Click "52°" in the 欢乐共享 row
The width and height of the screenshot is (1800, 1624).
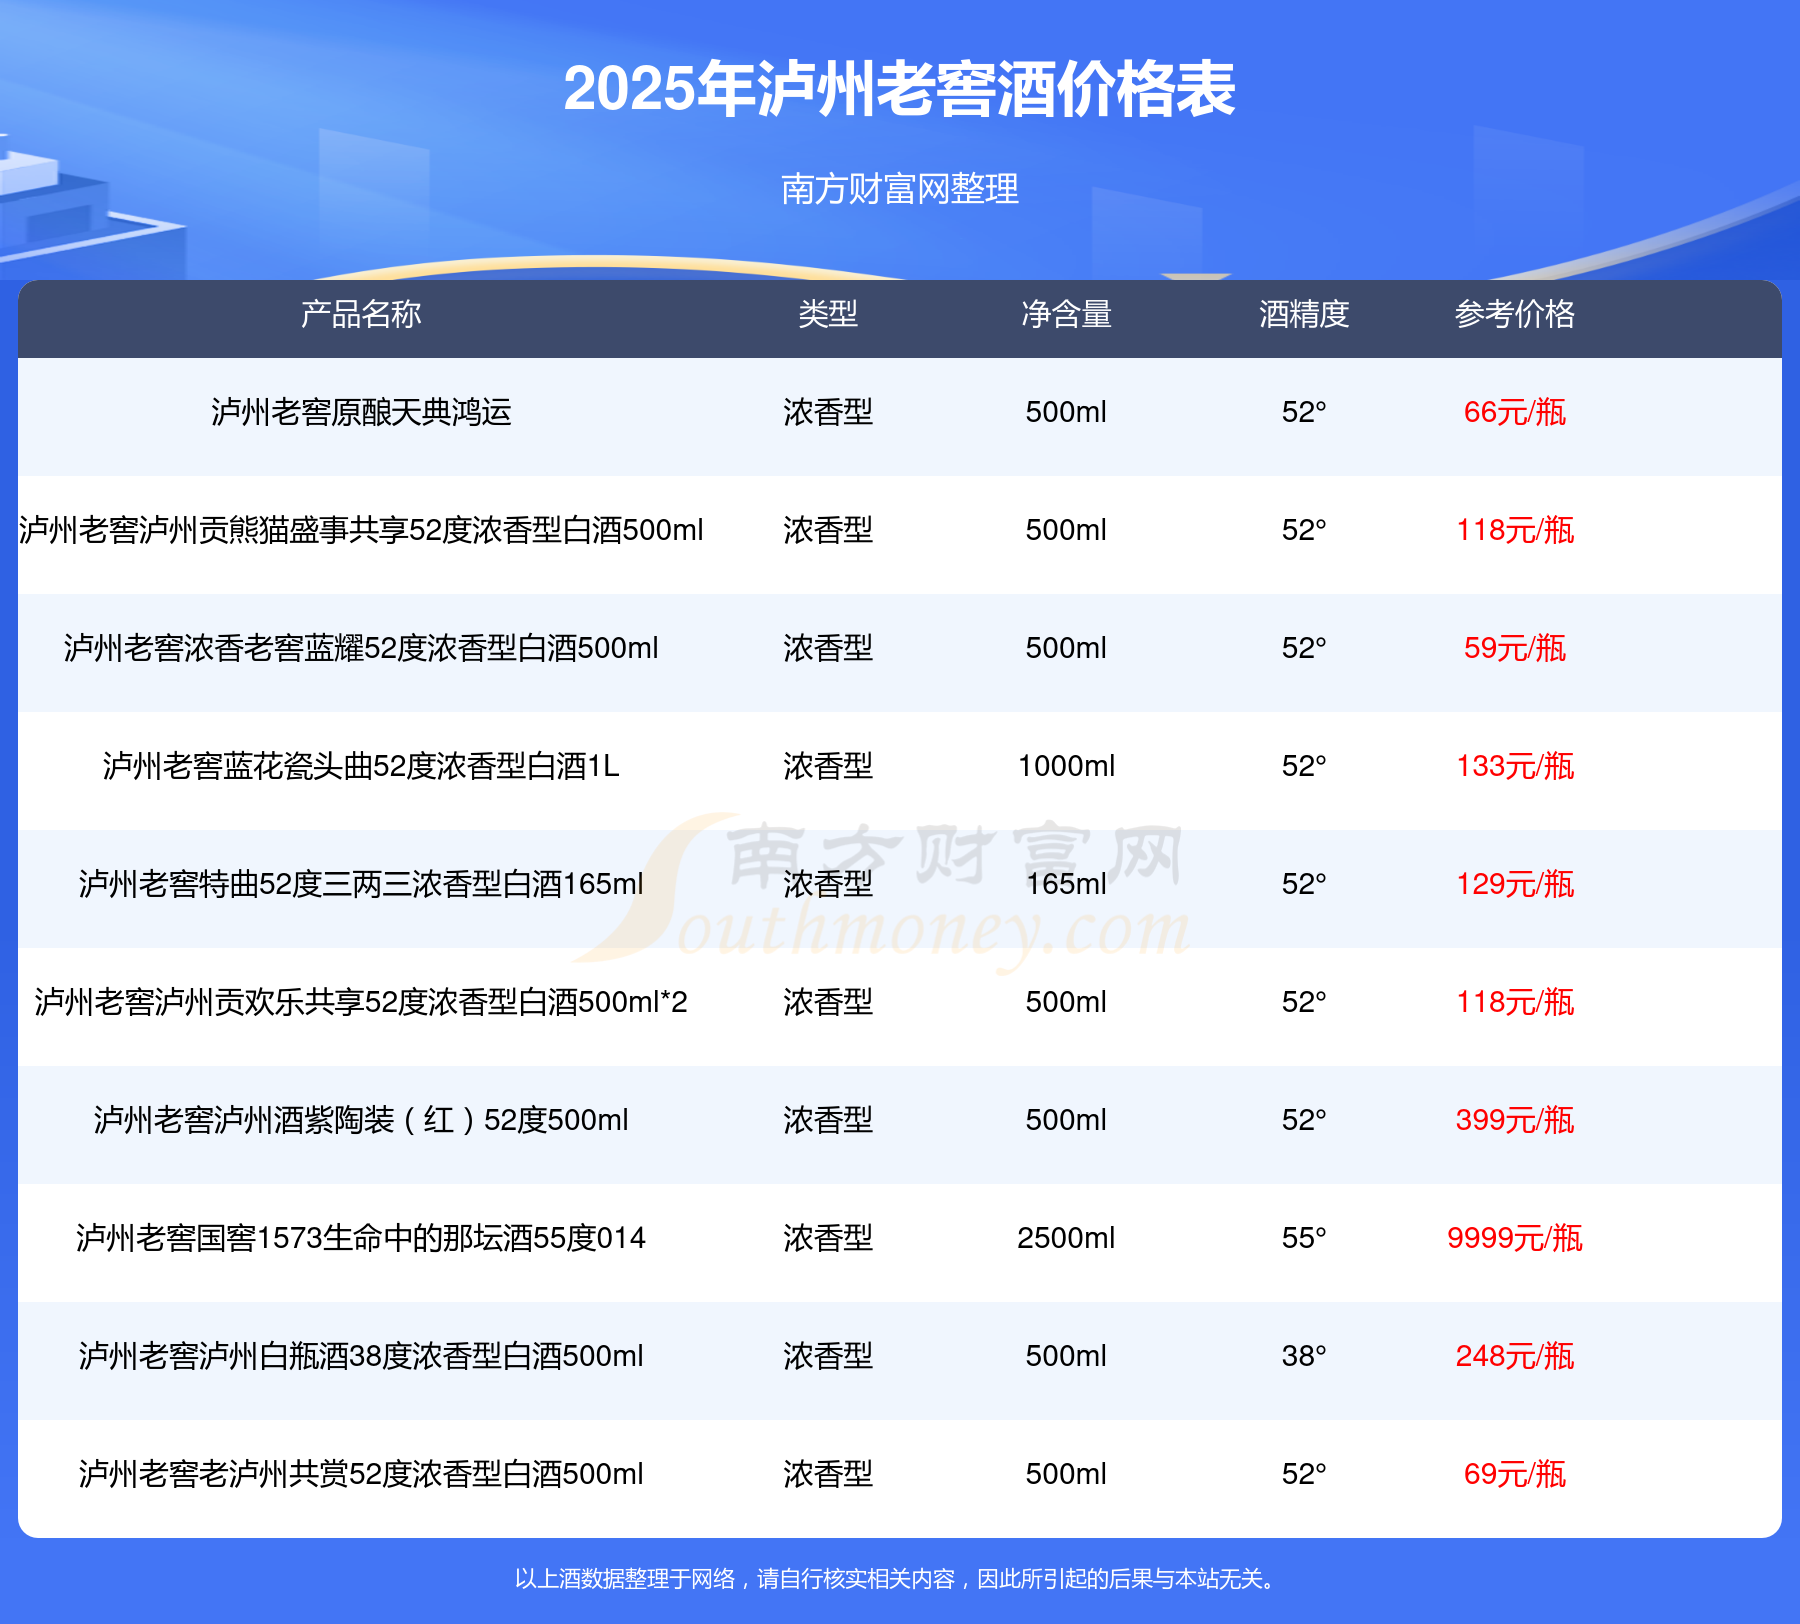pyautogui.click(x=1304, y=1002)
